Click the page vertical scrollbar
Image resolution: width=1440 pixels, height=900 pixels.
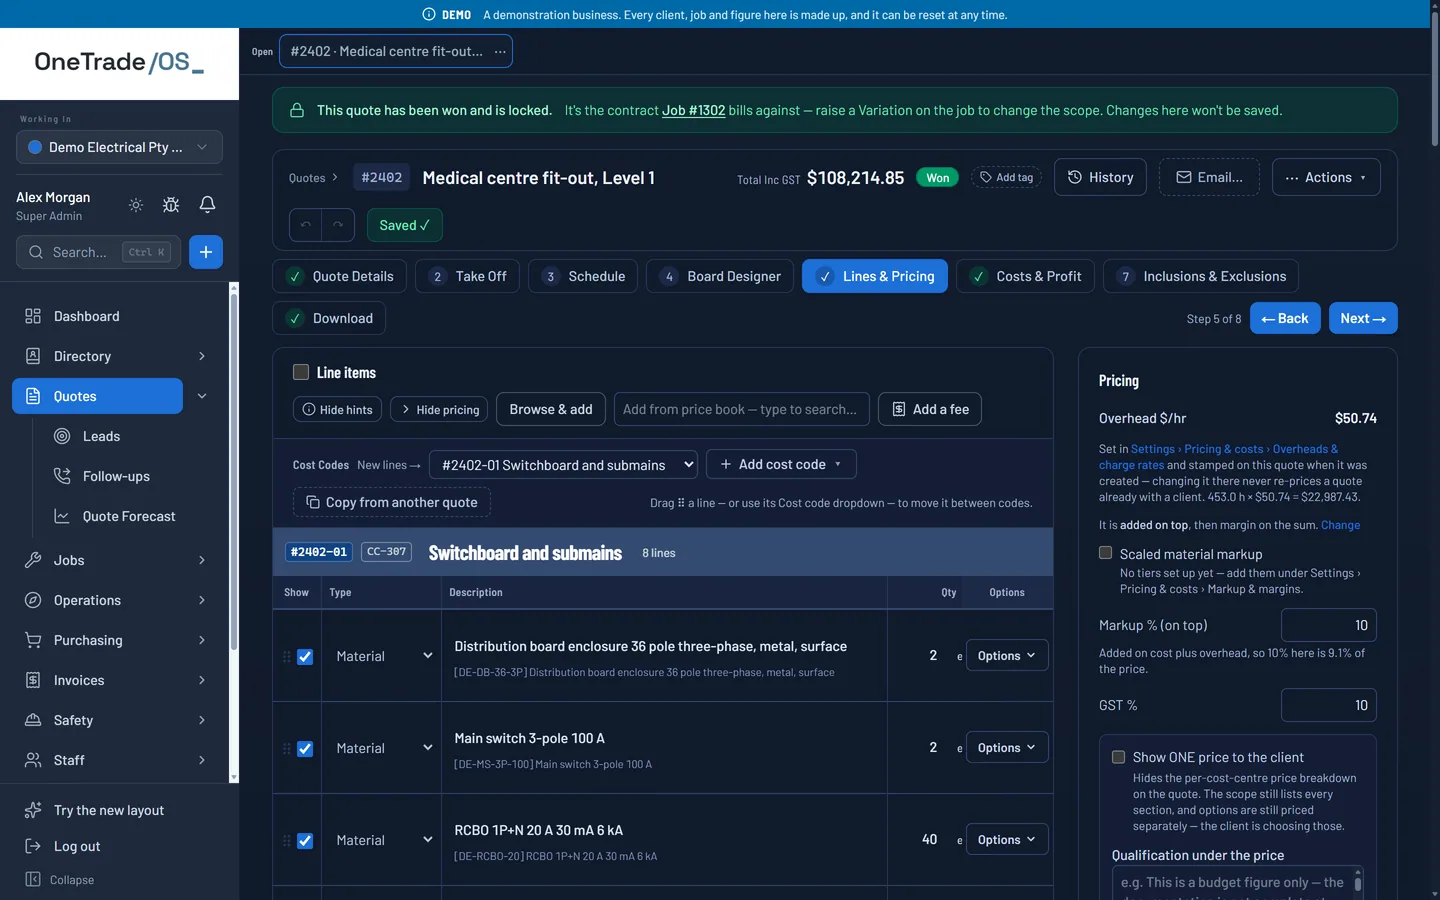tap(1435, 80)
